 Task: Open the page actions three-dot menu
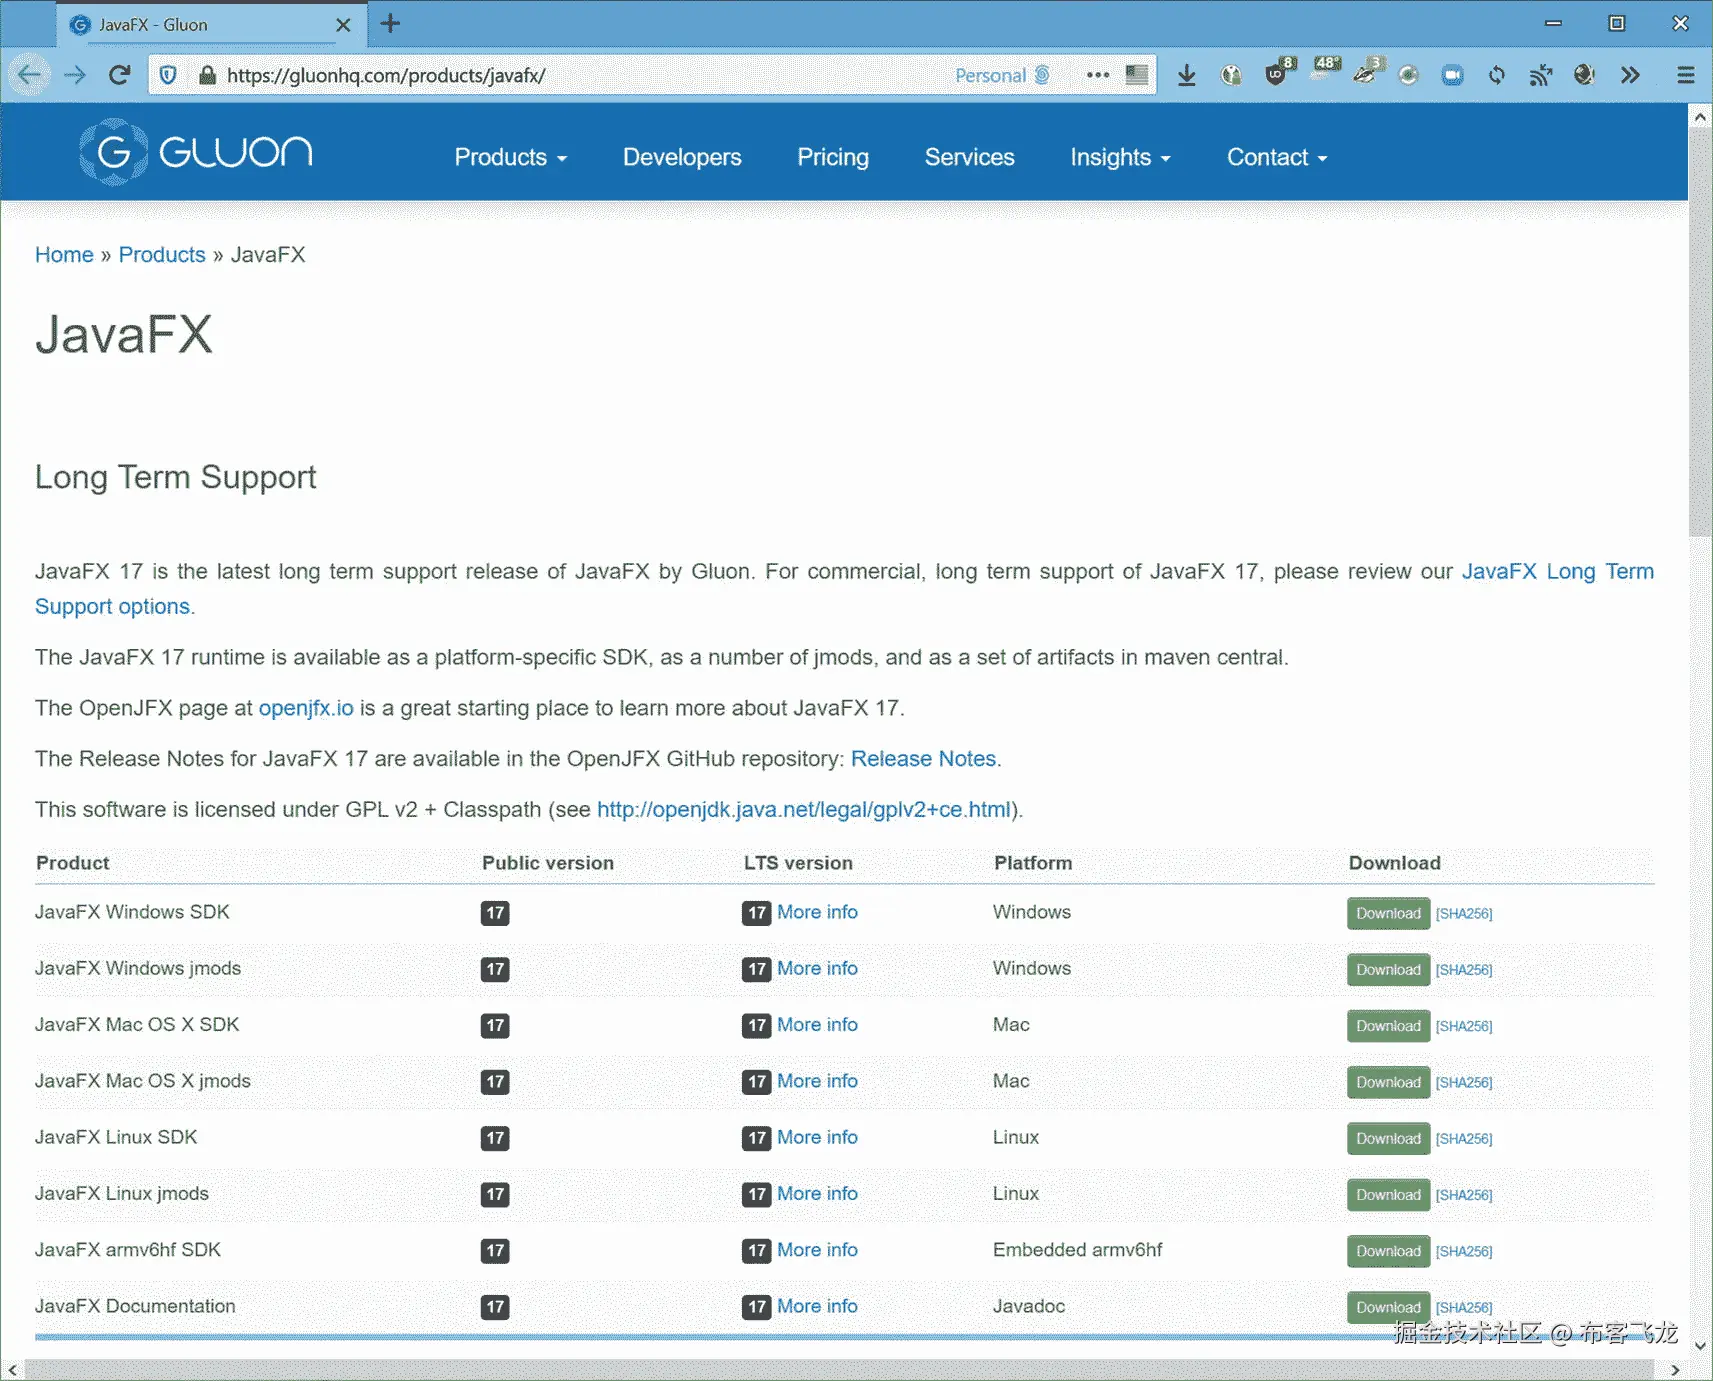(x=1098, y=75)
